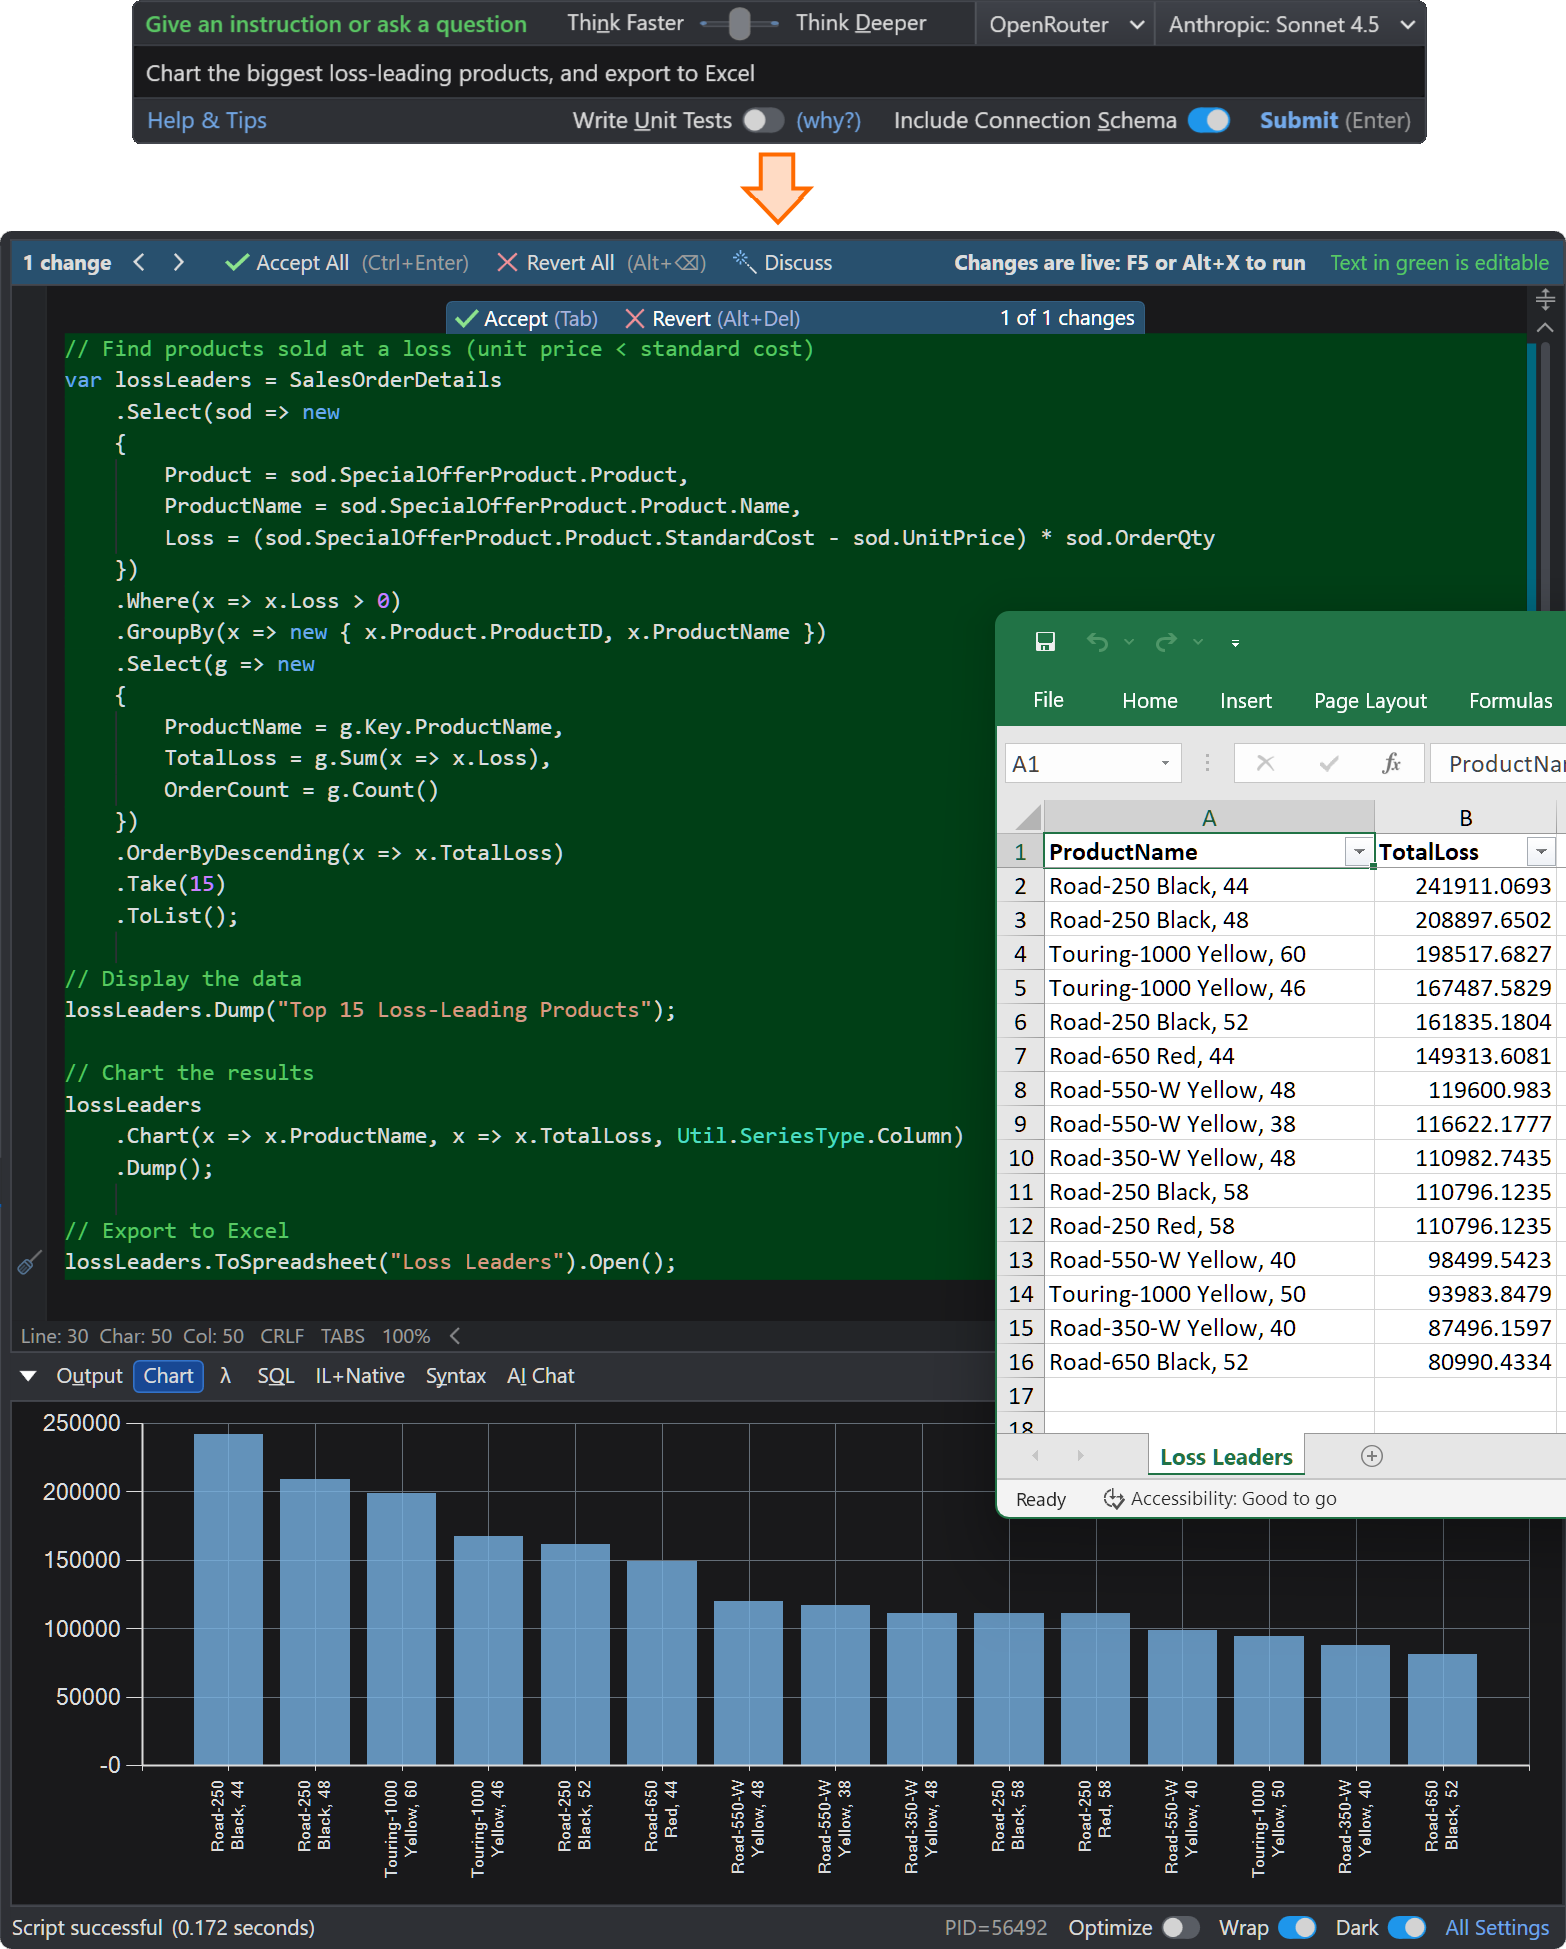The width and height of the screenshot is (1566, 1949).
Task: Add a new sheet with plus icon
Action: (1372, 1456)
